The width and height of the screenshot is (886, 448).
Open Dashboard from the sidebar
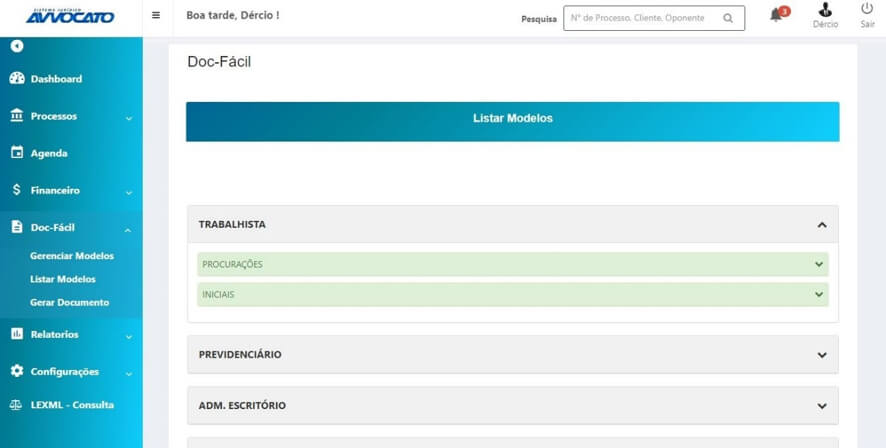tap(56, 79)
